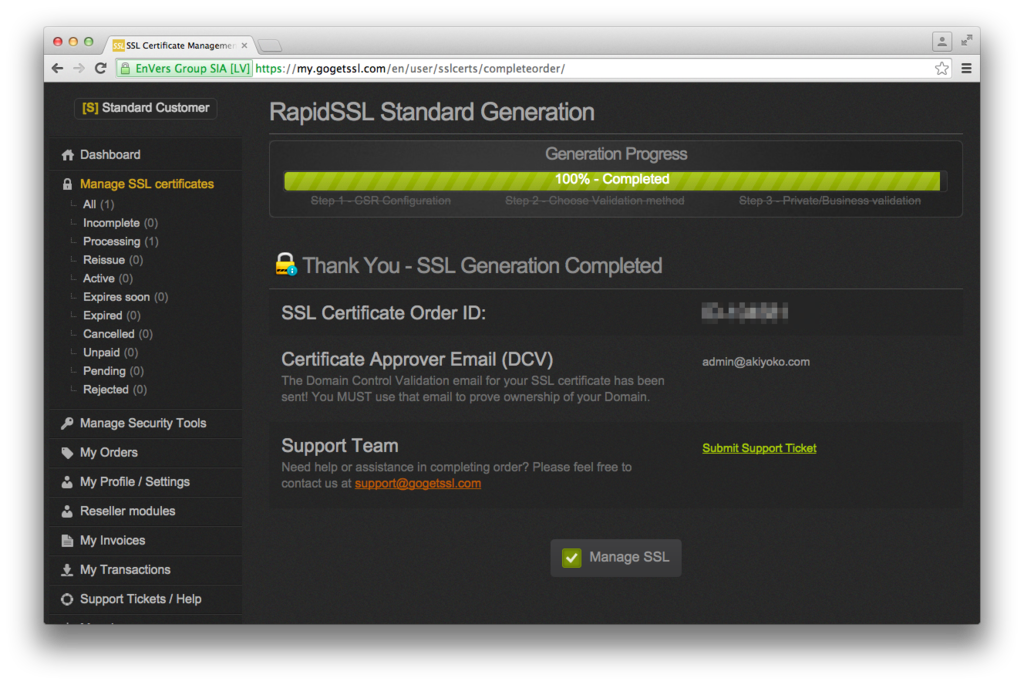
Task: Open the Chrome hamburger menu
Action: pos(967,68)
